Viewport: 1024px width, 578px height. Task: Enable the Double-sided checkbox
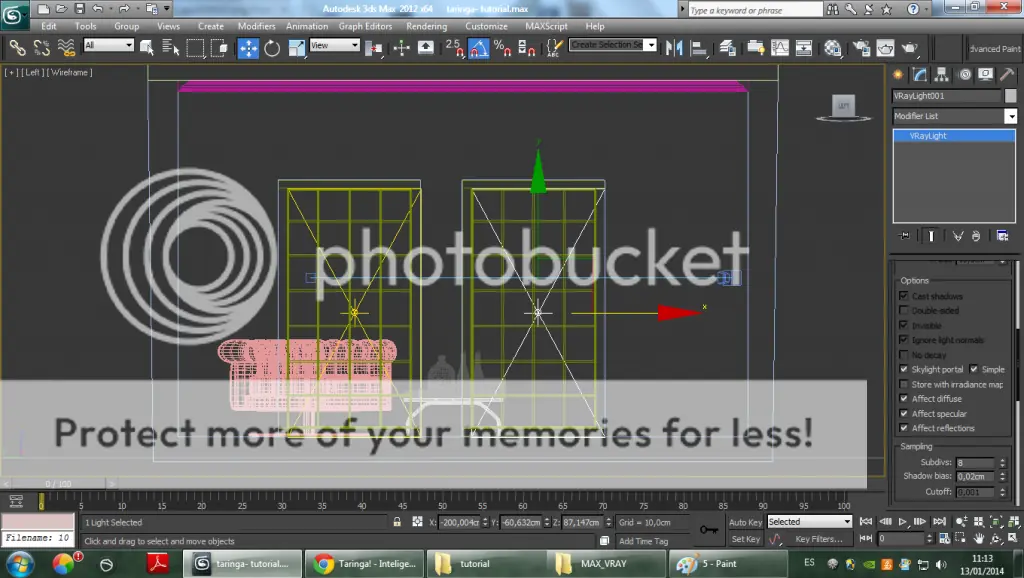pos(903,310)
